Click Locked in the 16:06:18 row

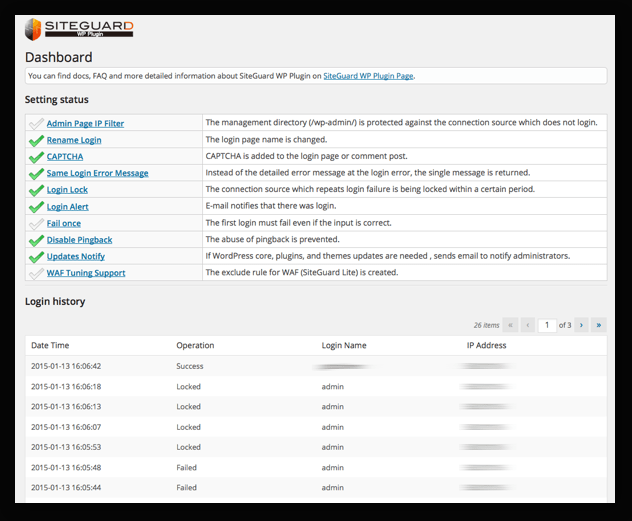point(188,386)
